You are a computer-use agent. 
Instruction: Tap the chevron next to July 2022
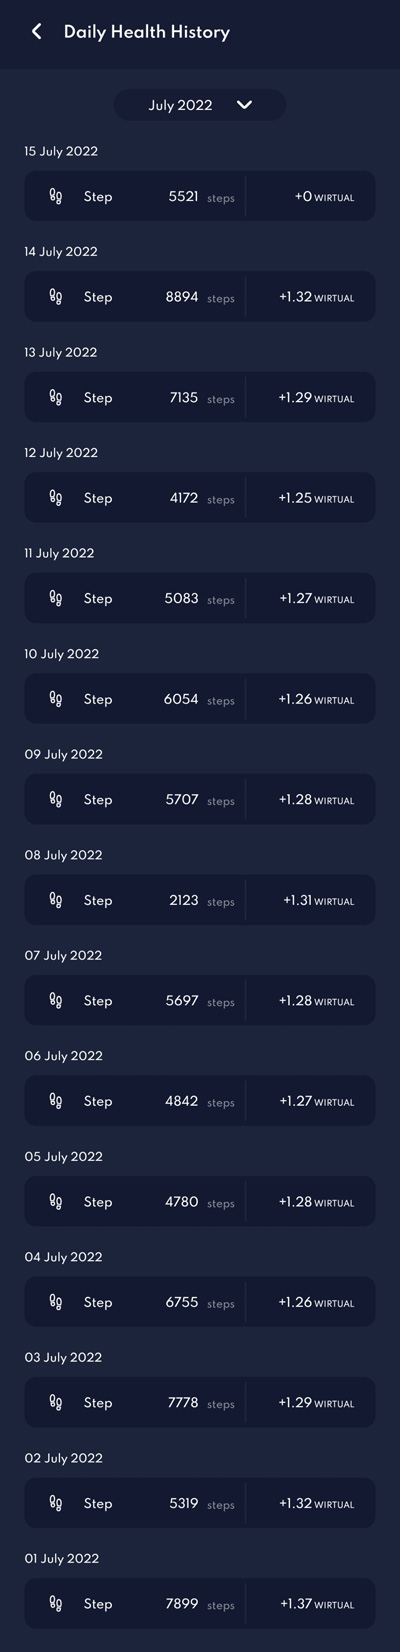click(x=244, y=105)
